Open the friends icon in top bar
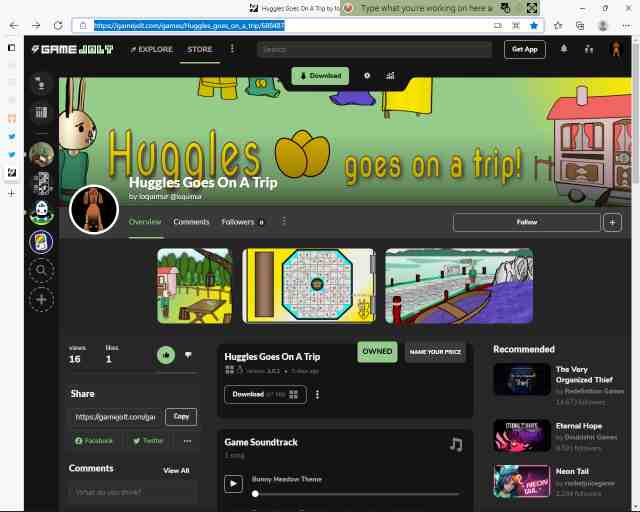 589,49
